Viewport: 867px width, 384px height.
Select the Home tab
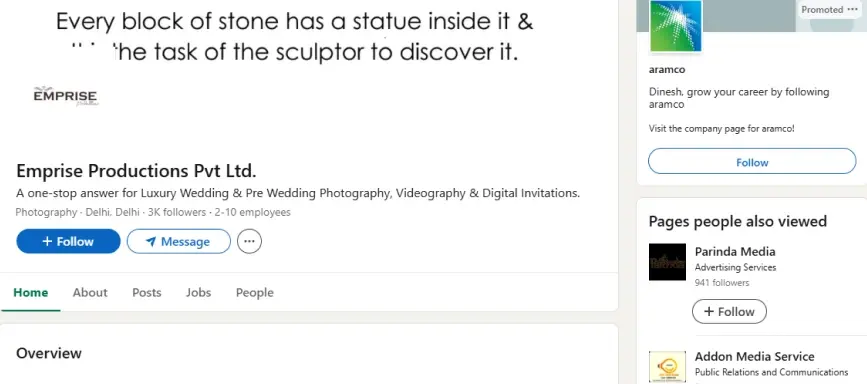[30, 292]
